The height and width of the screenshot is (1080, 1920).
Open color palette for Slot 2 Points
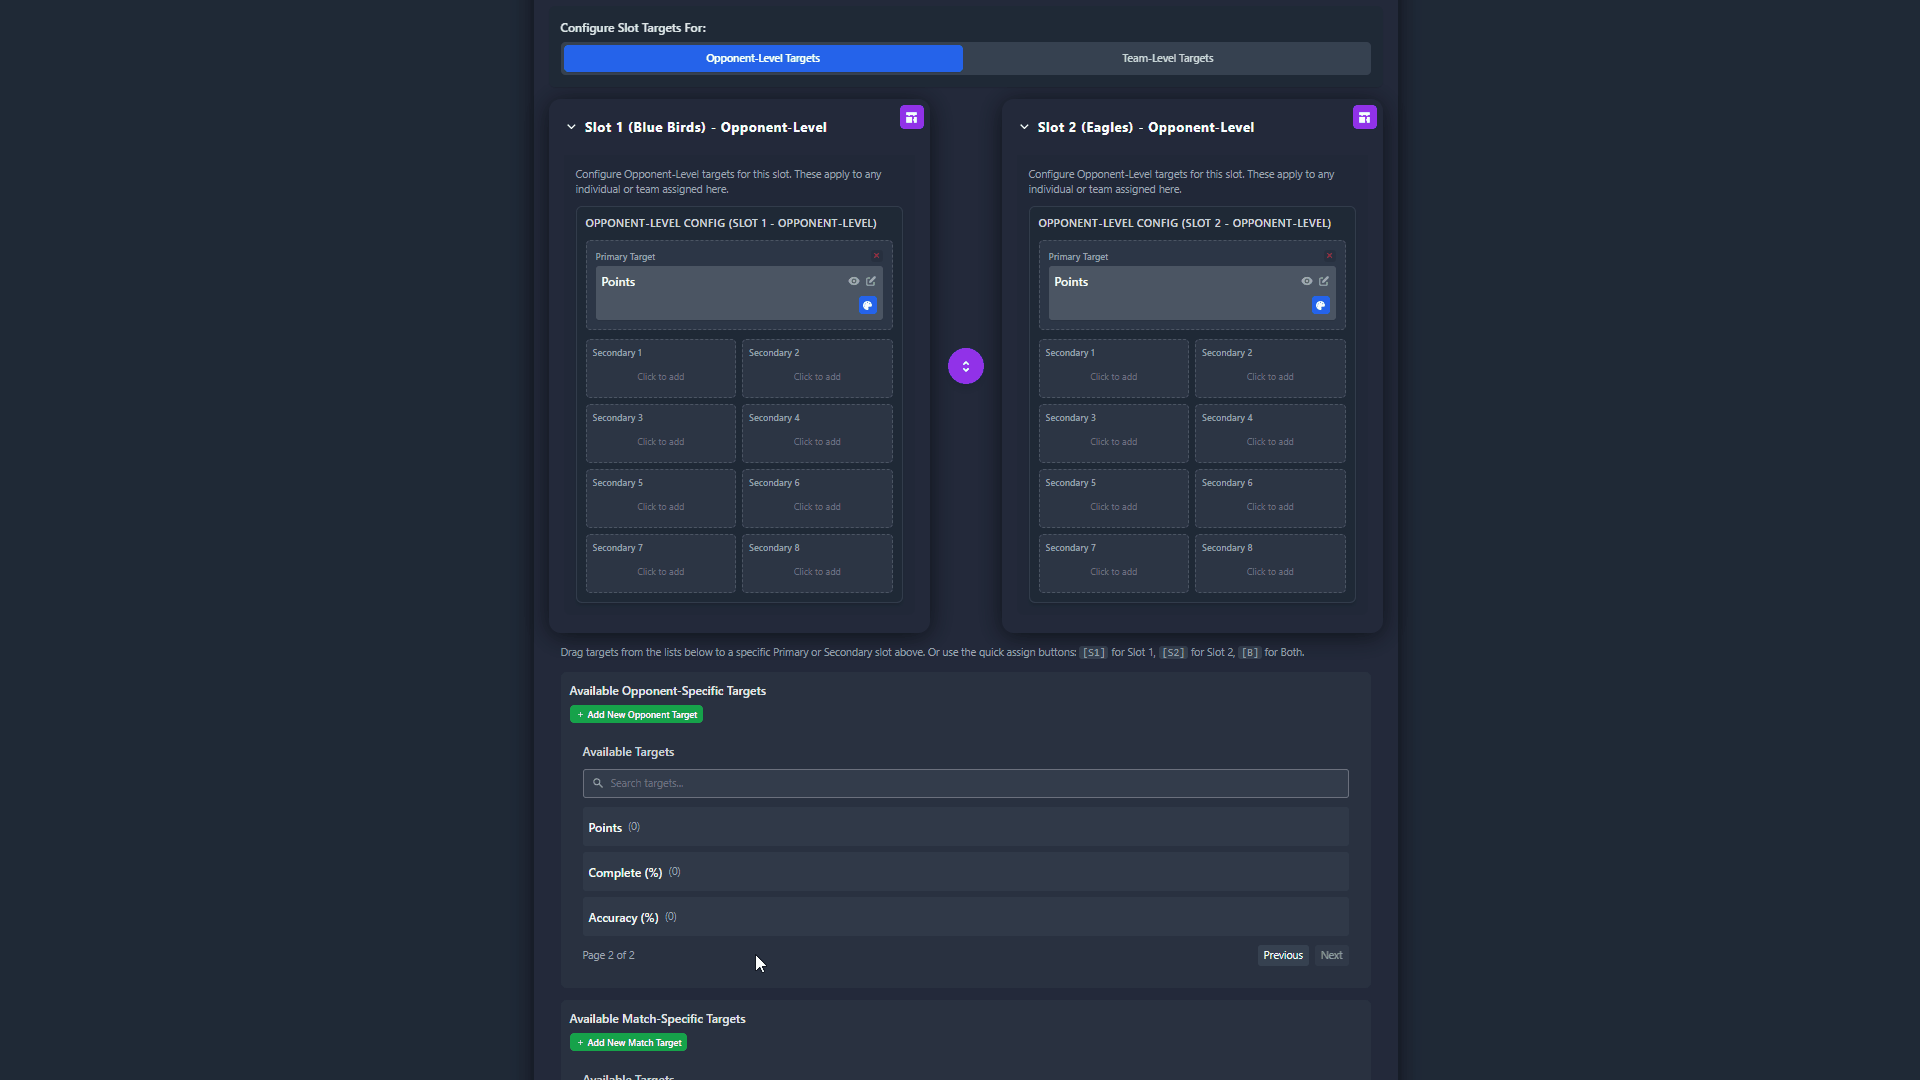click(1321, 305)
